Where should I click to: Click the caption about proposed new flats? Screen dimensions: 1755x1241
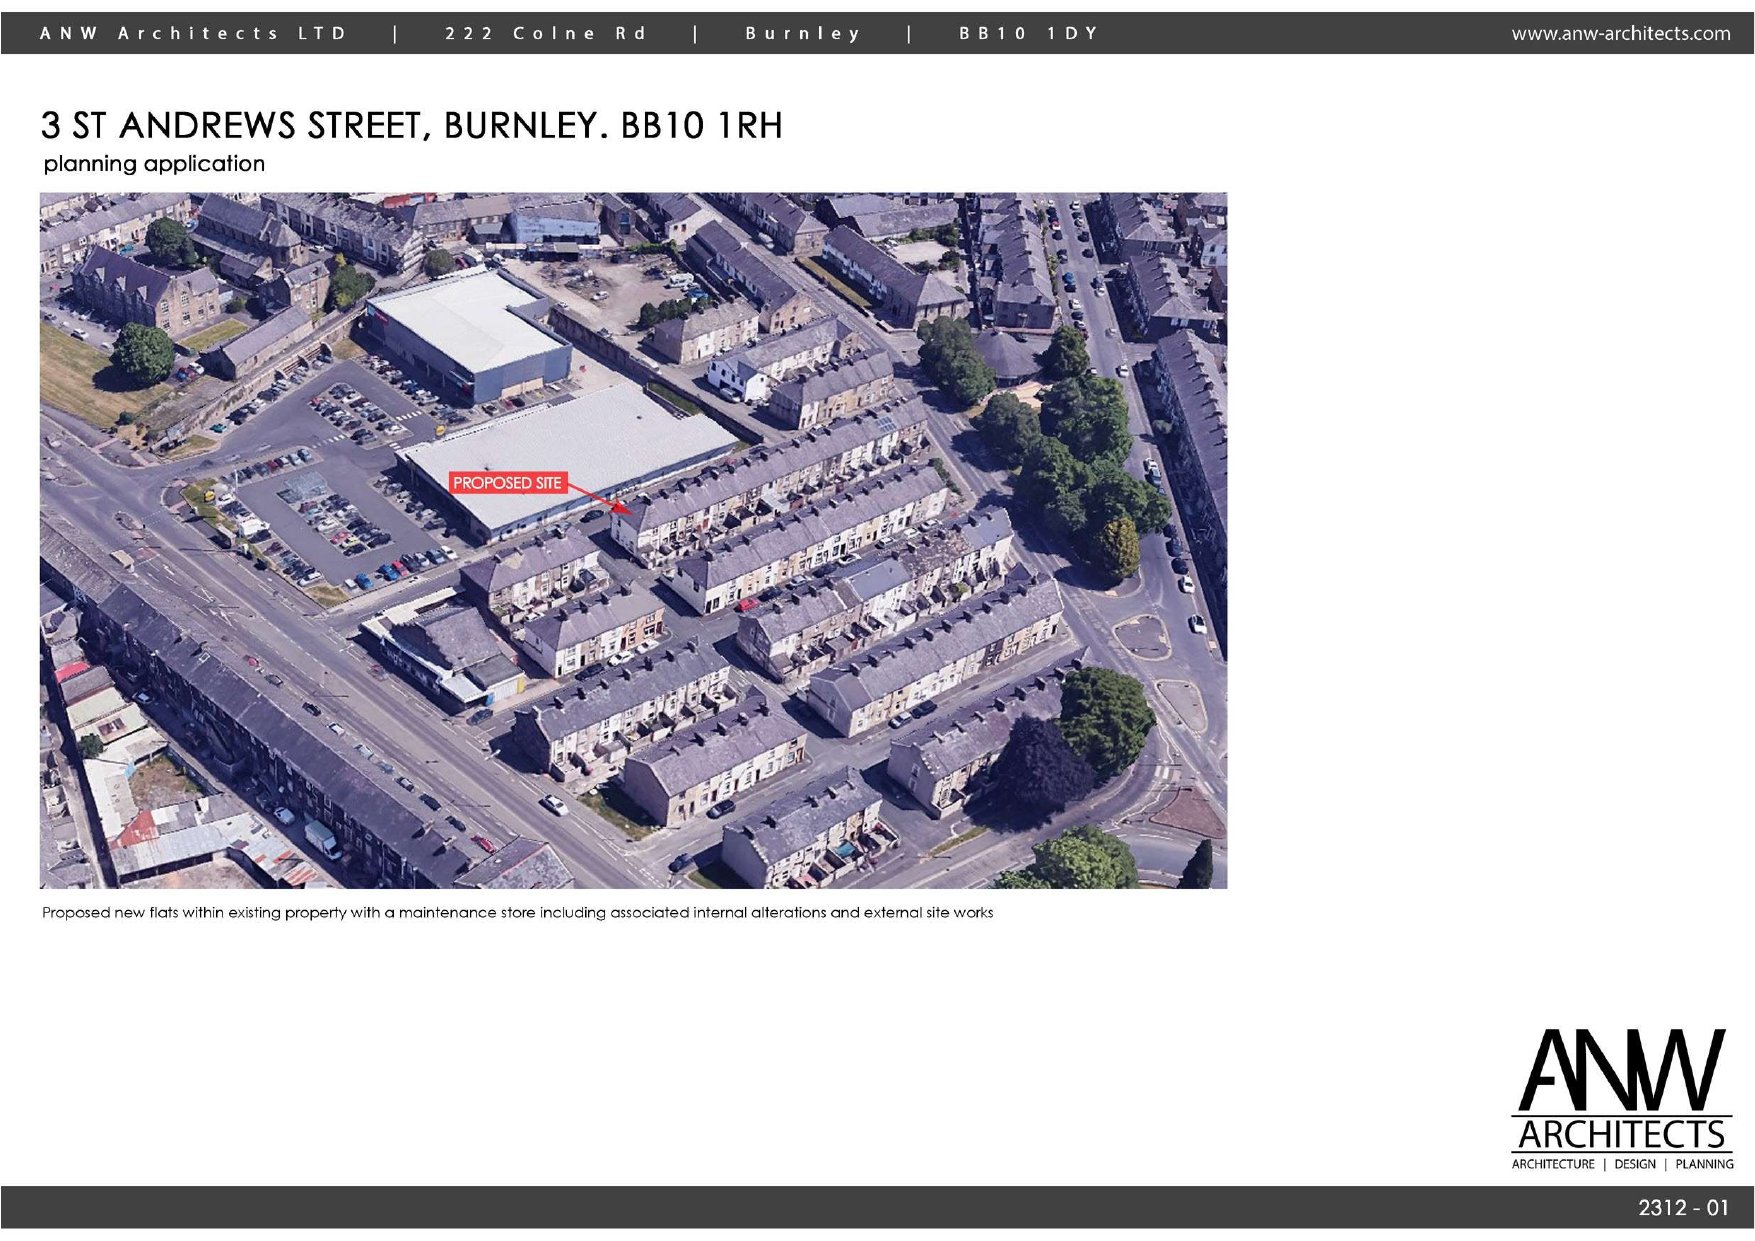[x=517, y=912]
